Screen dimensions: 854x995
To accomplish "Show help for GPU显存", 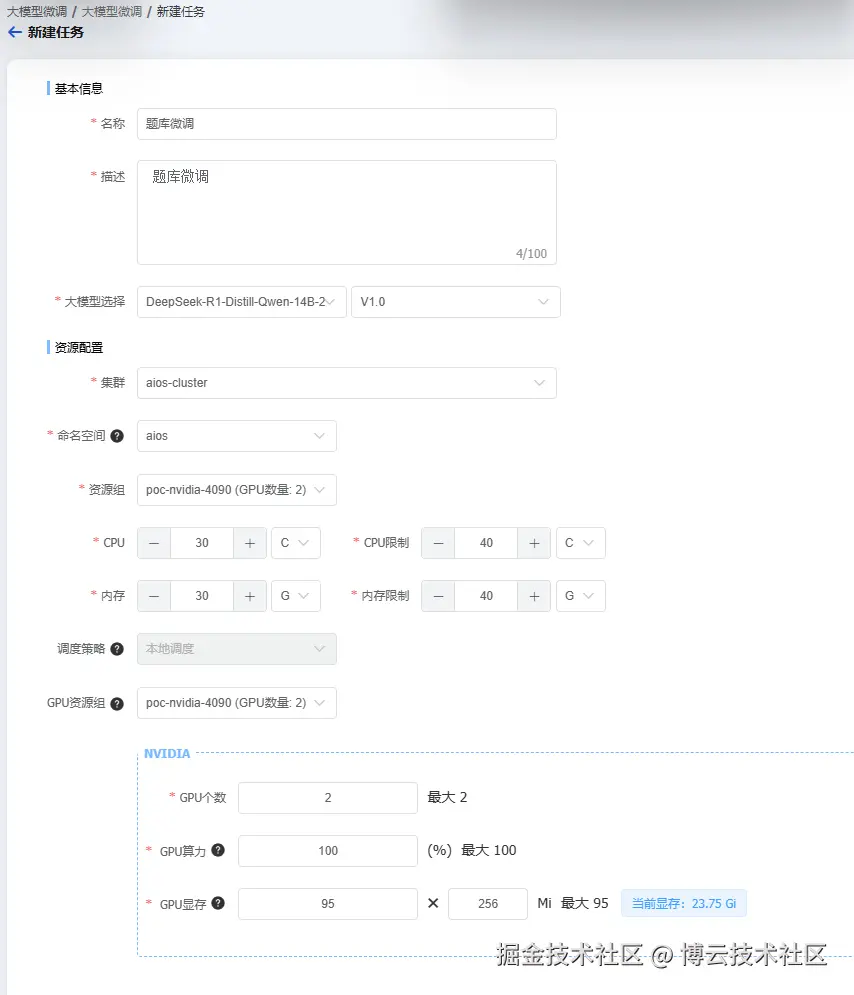I will coord(218,904).
